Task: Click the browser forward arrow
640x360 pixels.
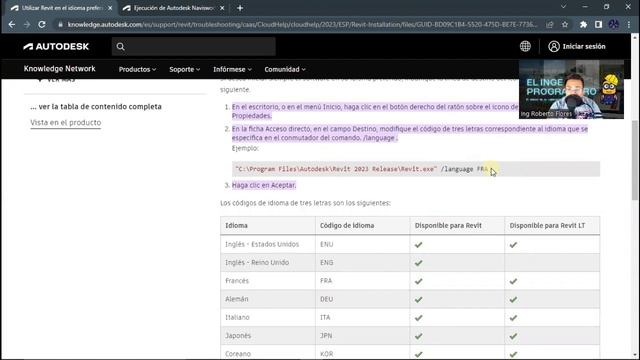Action: (x=27, y=24)
